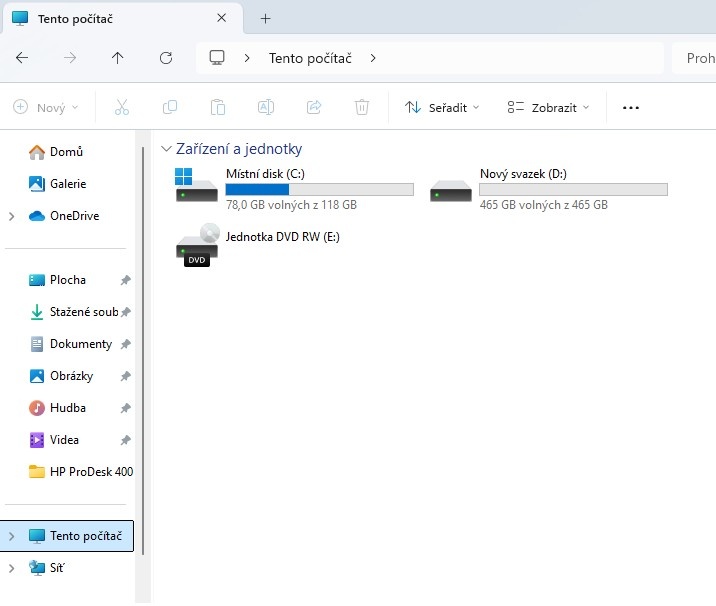Image resolution: width=716 pixels, height=606 pixels.
Task: Click Tento počítač in address breadcrumb
Action: pyautogui.click(x=310, y=58)
